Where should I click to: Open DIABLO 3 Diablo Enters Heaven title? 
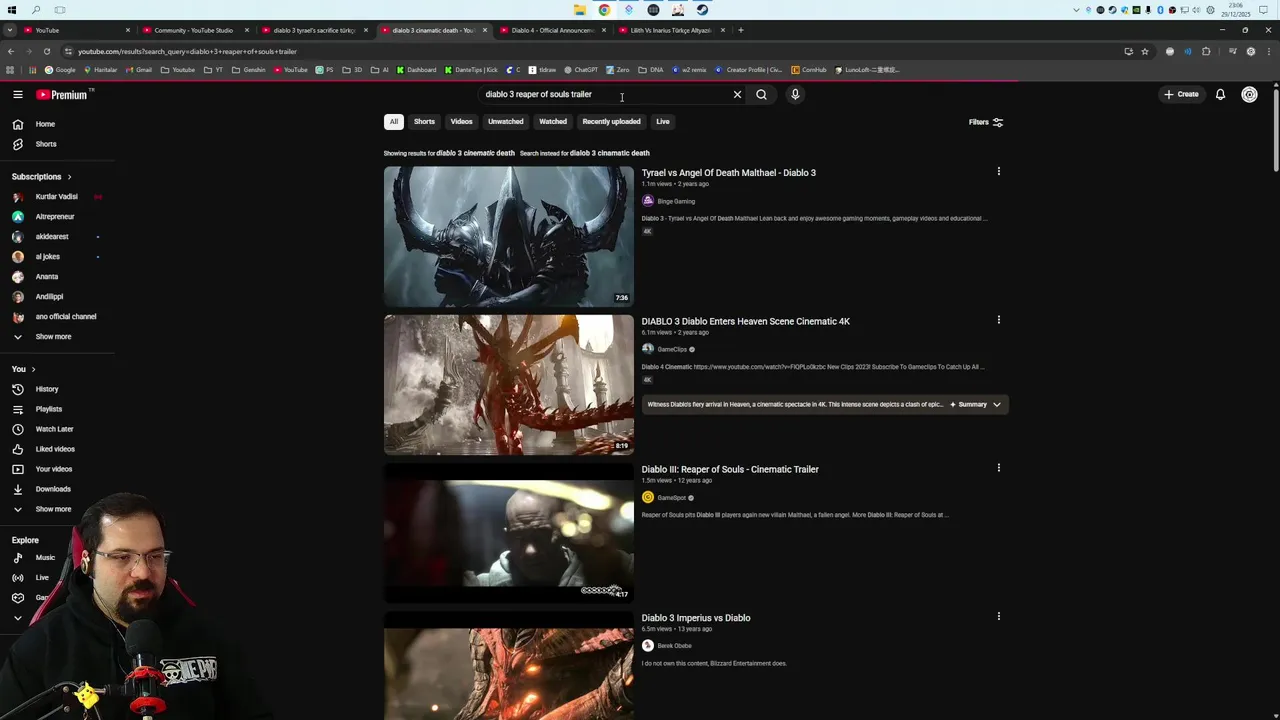tap(745, 322)
